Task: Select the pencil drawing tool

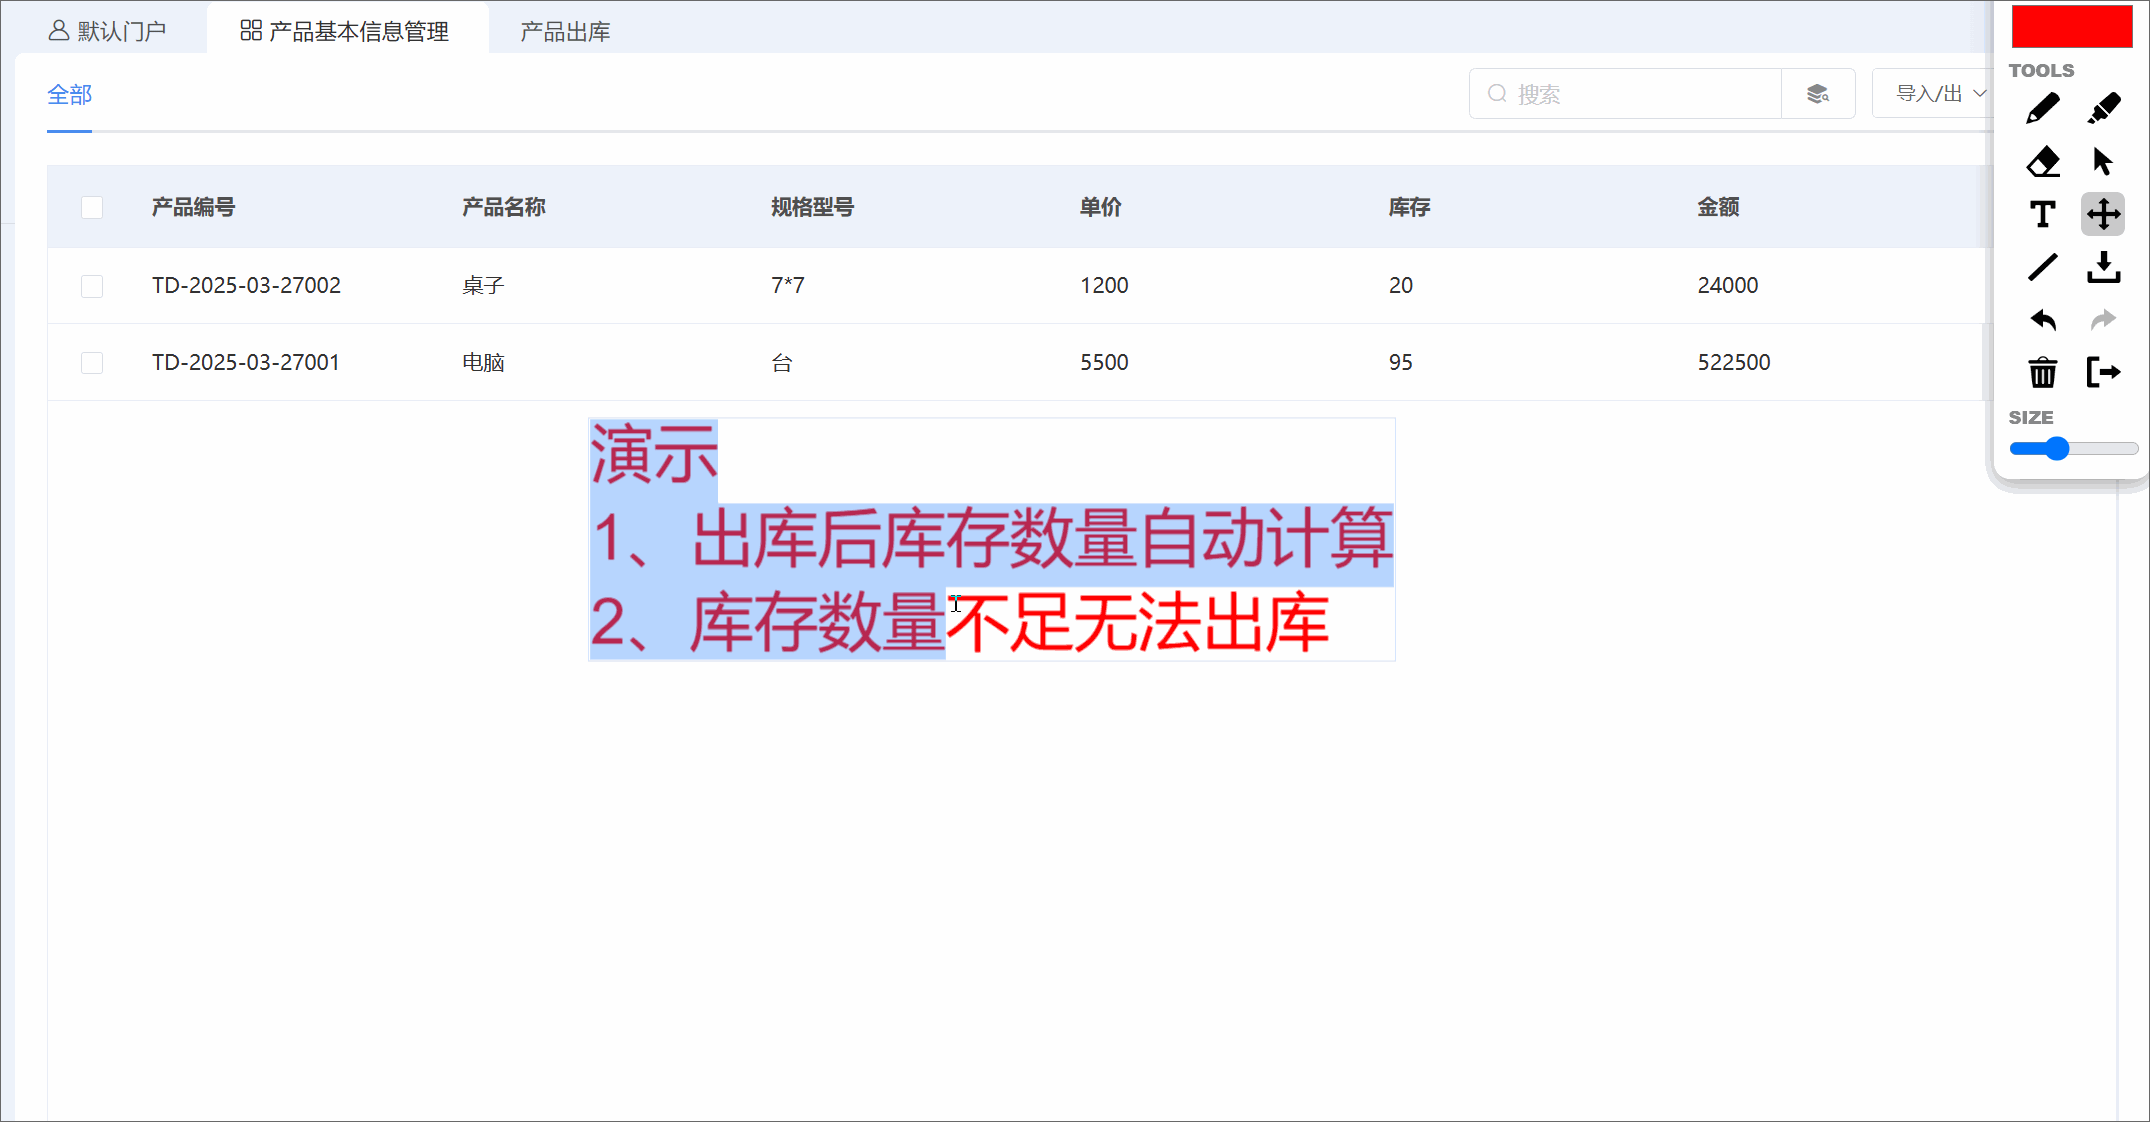Action: 2042,109
